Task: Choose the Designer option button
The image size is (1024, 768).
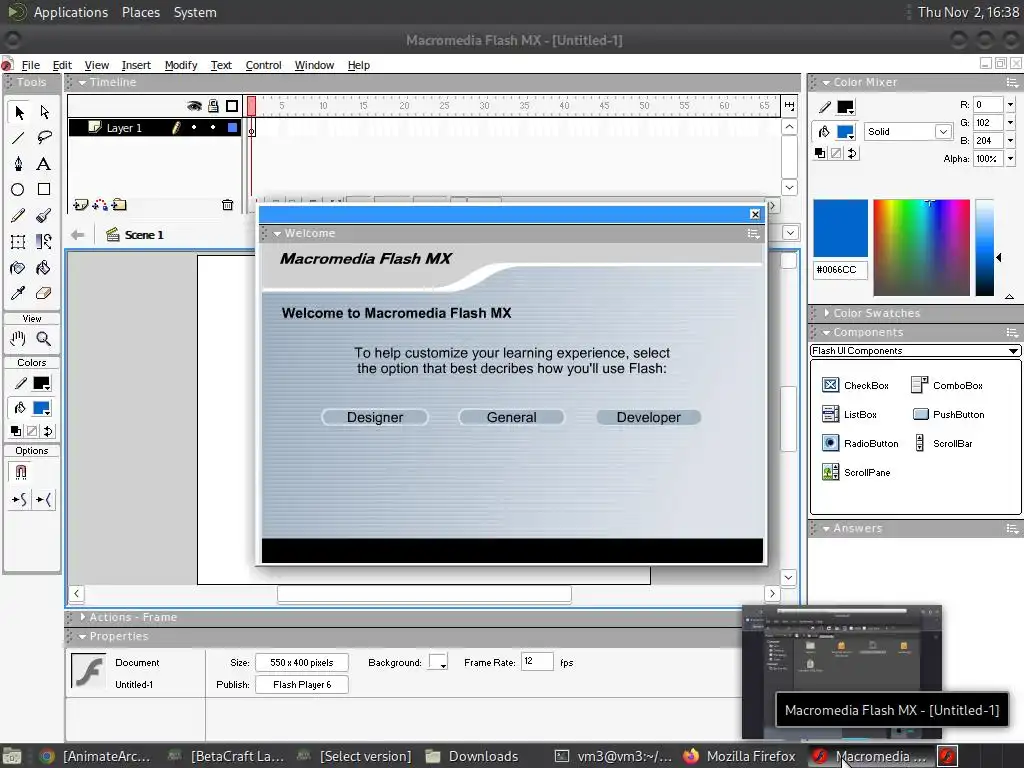Action: pyautogui.click(x=375, y=417)
